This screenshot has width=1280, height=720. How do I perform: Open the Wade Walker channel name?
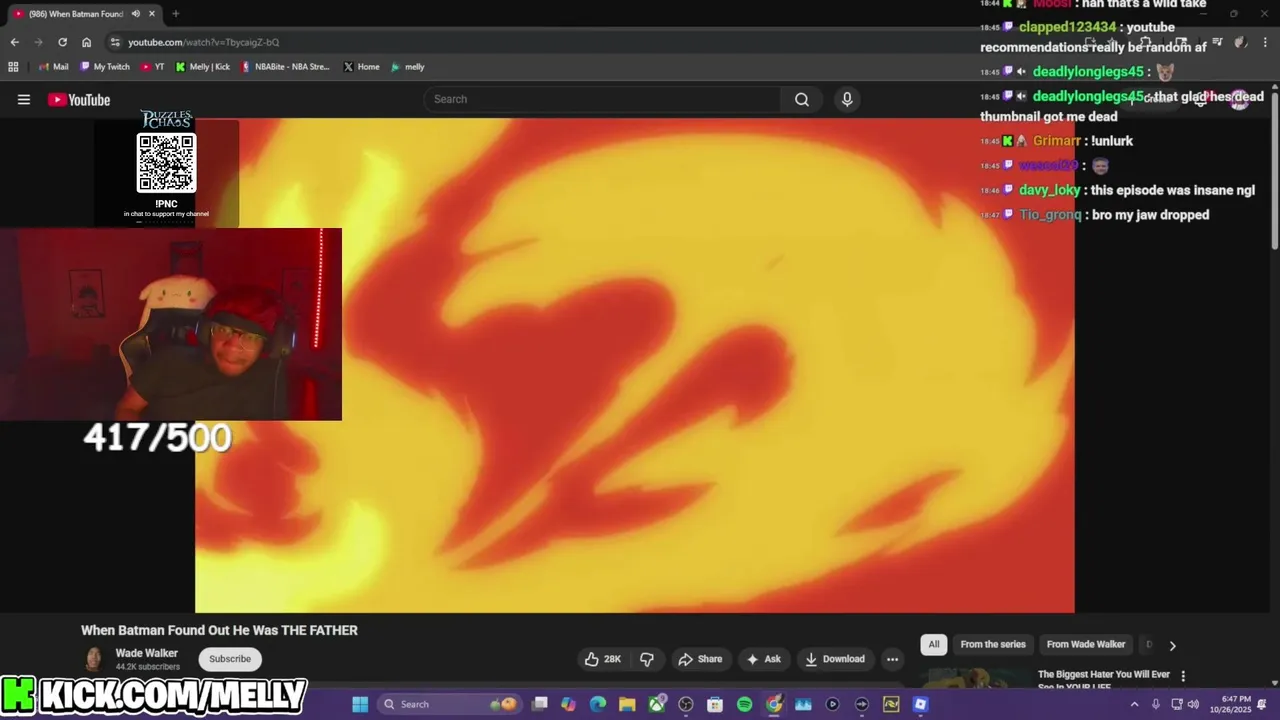coord(147,653)
